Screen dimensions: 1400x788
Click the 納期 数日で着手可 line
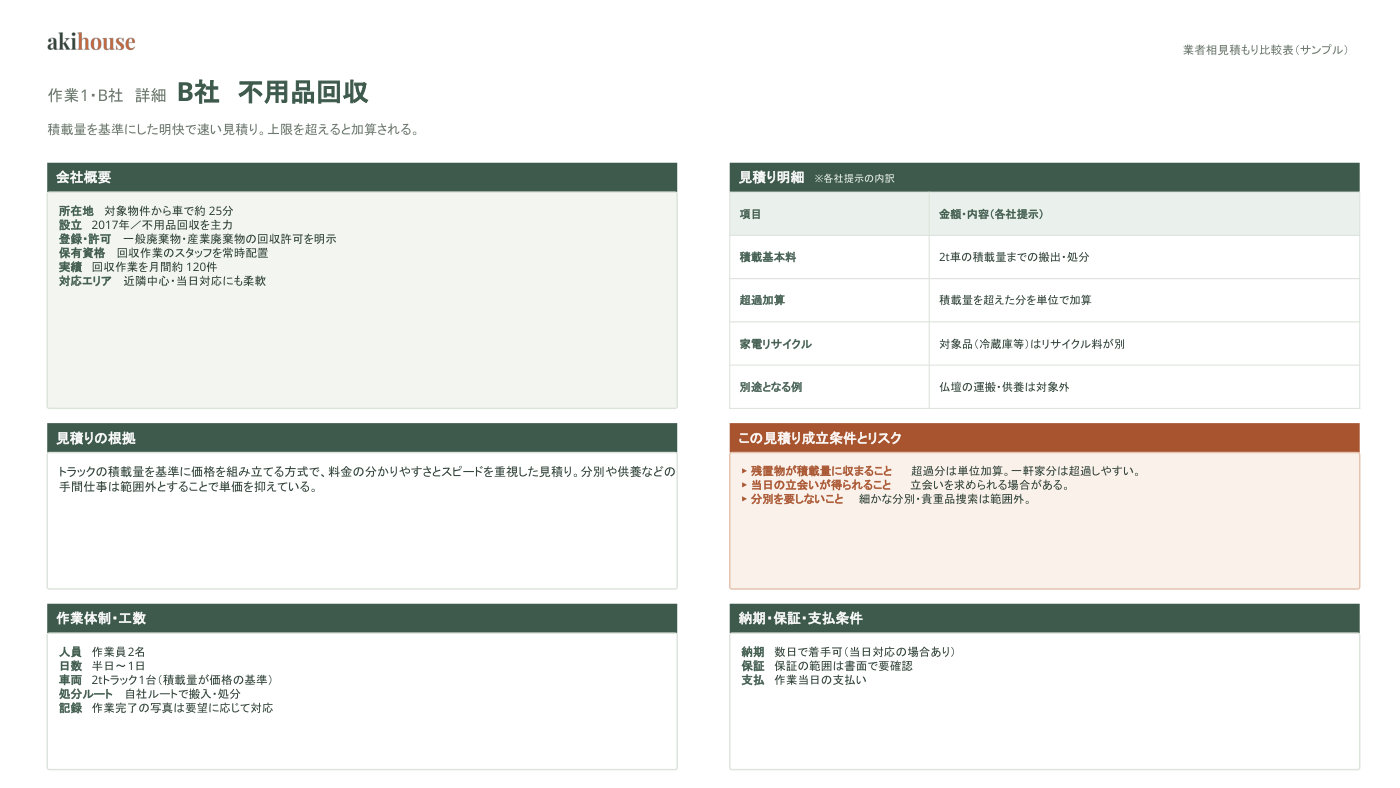[848, 652]
